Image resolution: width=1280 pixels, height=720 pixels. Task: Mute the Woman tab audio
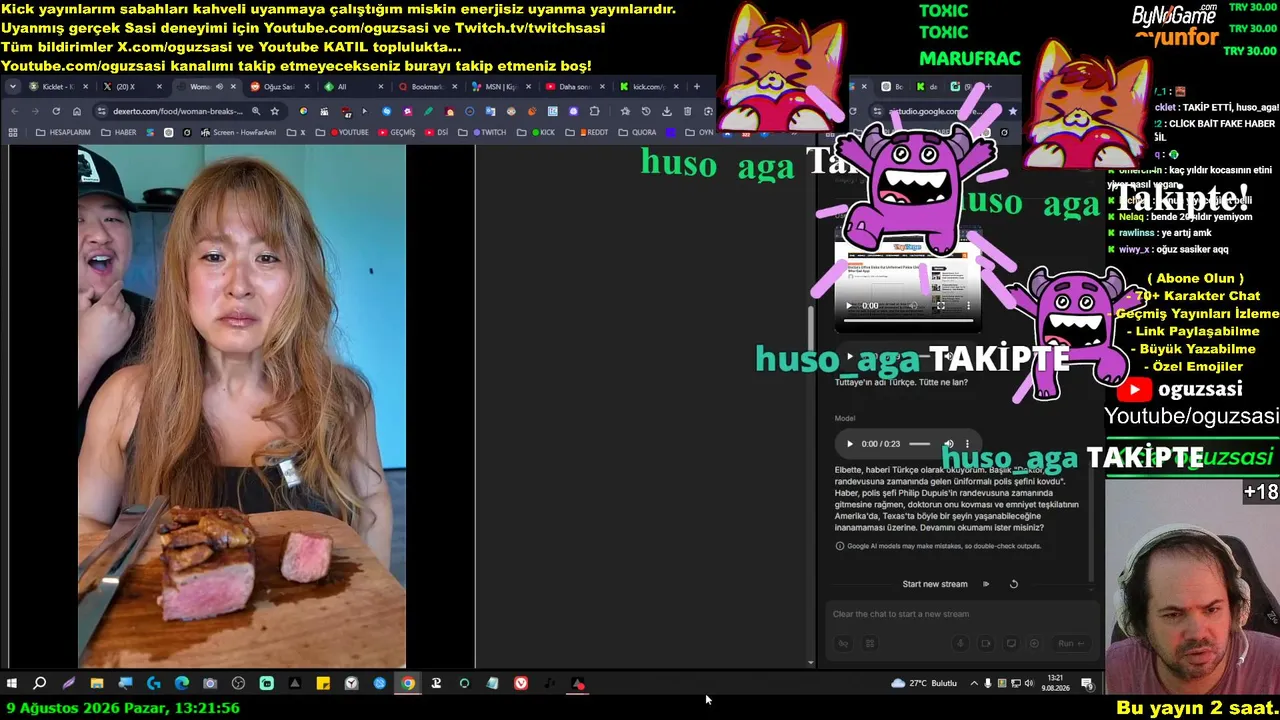click(x=220, y=87)
